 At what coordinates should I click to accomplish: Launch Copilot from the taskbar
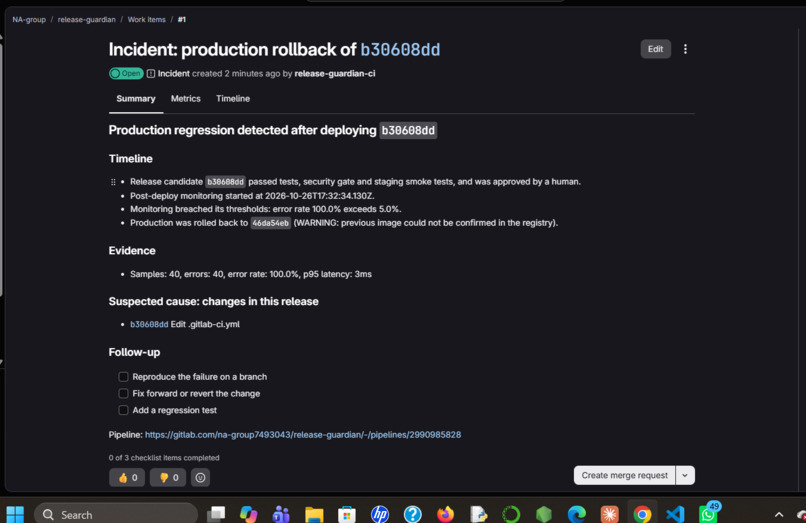248,514
